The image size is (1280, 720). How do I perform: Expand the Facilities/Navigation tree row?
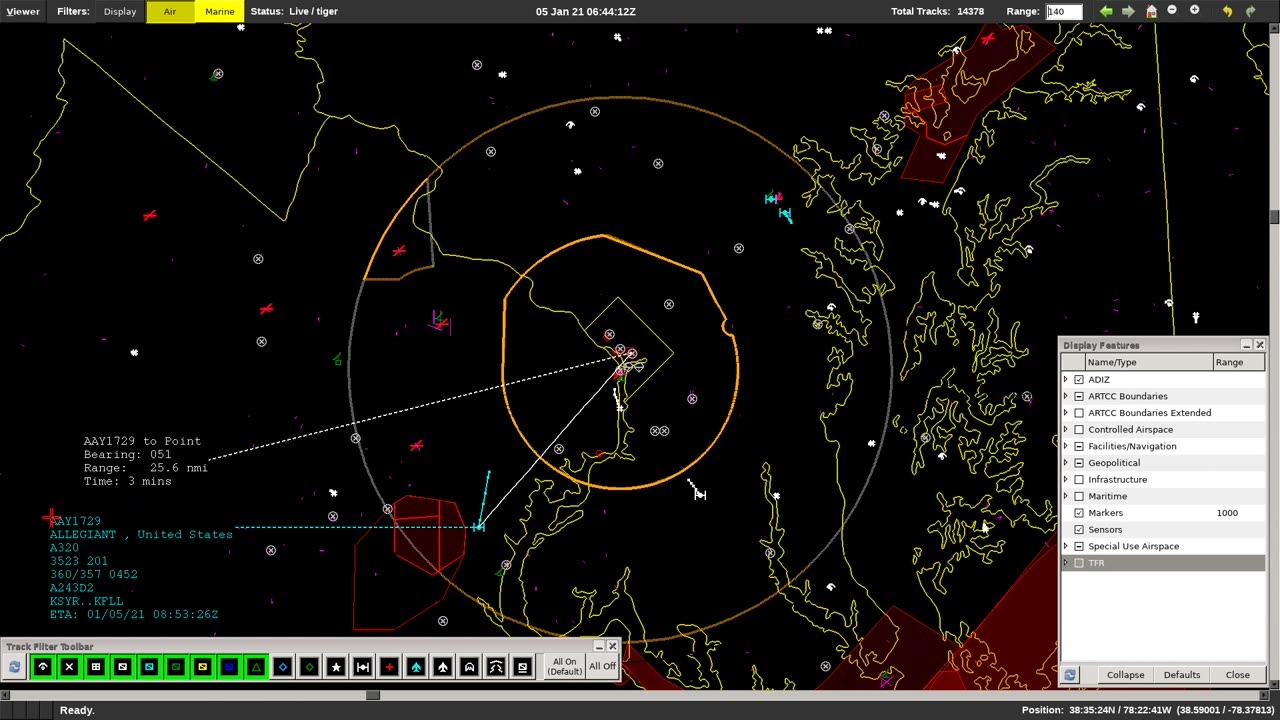click(x=1066, y=446)
